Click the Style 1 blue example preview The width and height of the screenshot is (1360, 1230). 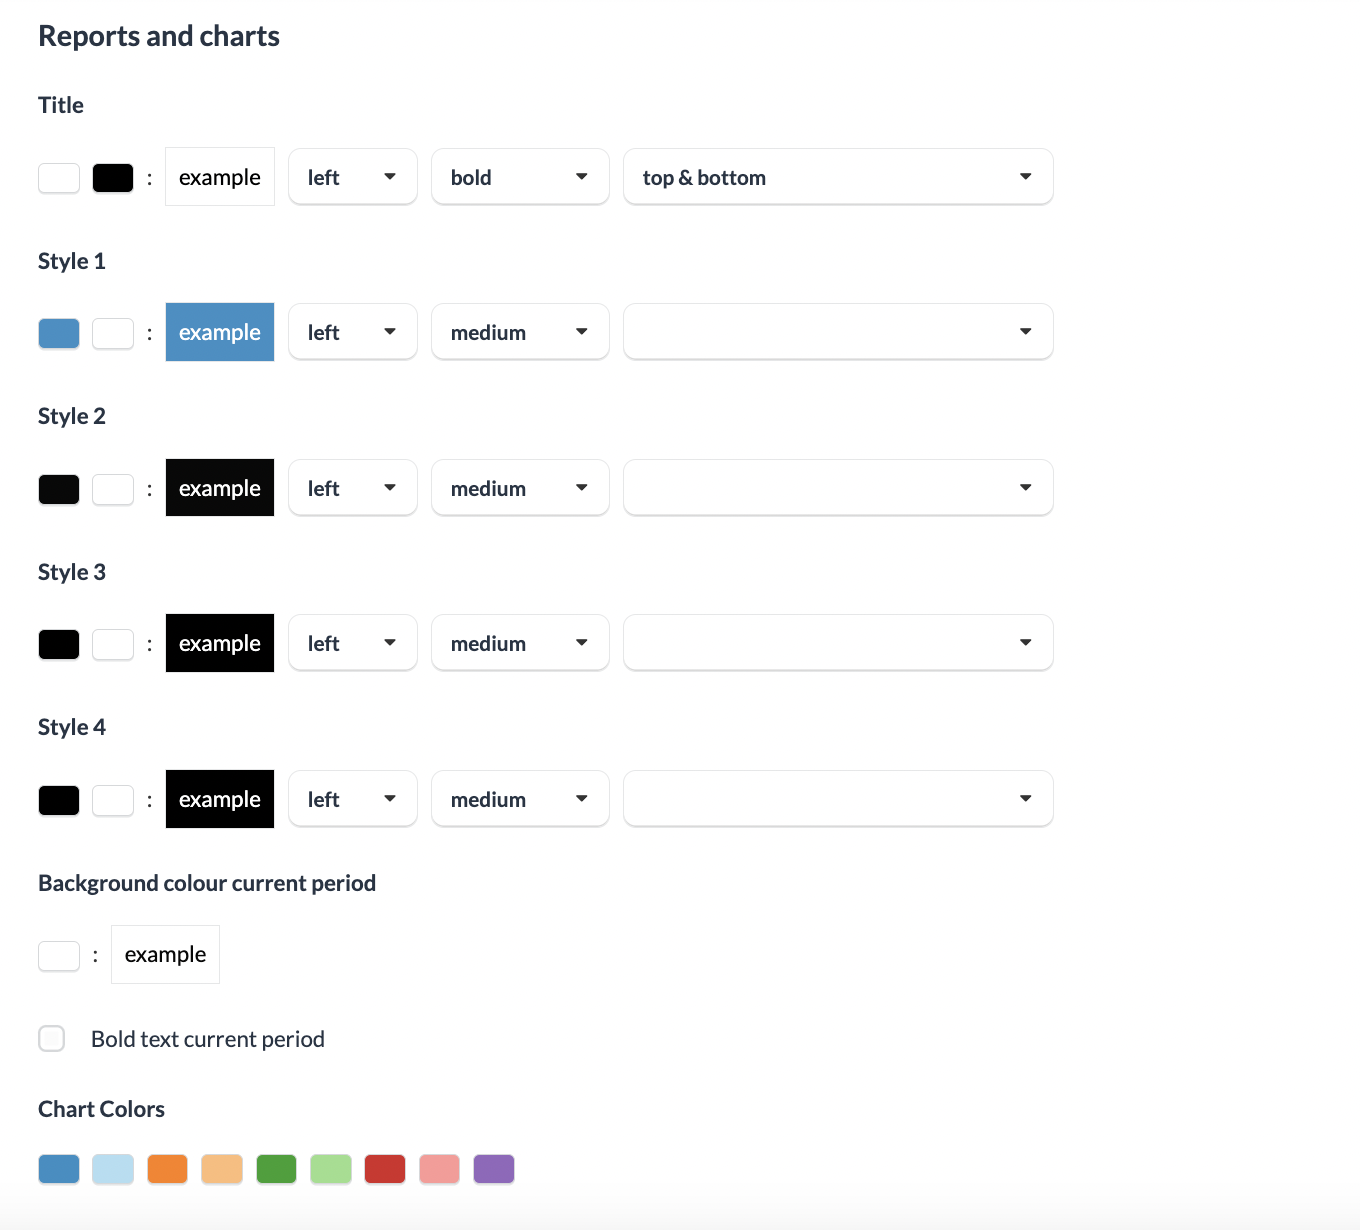tap(220, 332)
